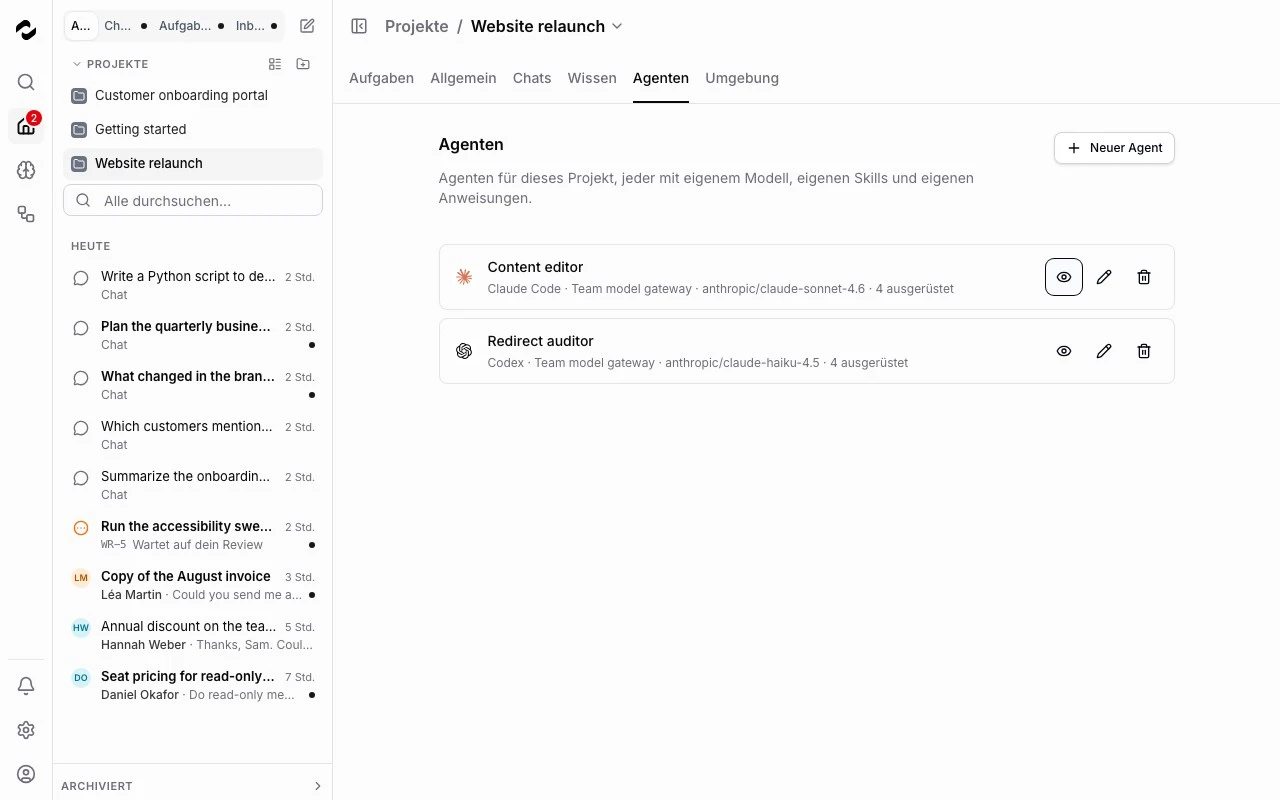Open the Umgebung tab
This screenshot has height=800, width=1280.
click(x=742, y=78)
